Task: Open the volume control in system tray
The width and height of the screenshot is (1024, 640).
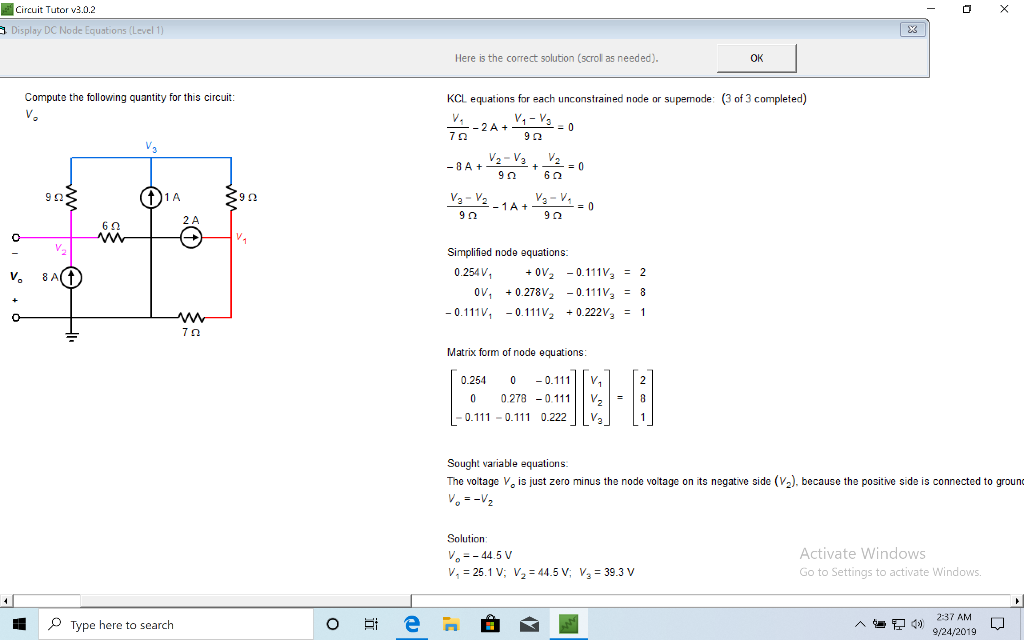Action: click(x=916, y=623)
